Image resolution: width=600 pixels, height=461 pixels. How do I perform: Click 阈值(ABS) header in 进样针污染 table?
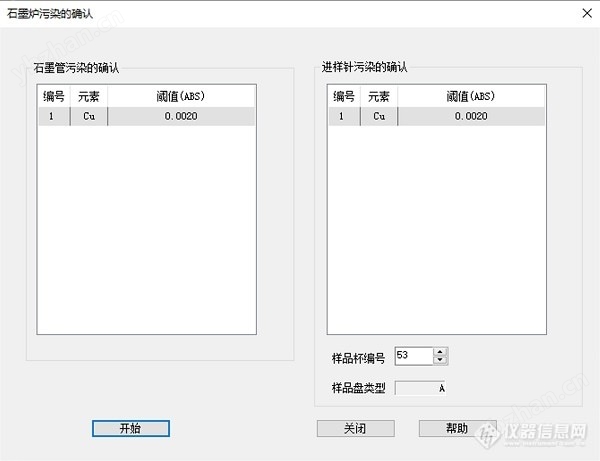470,97
